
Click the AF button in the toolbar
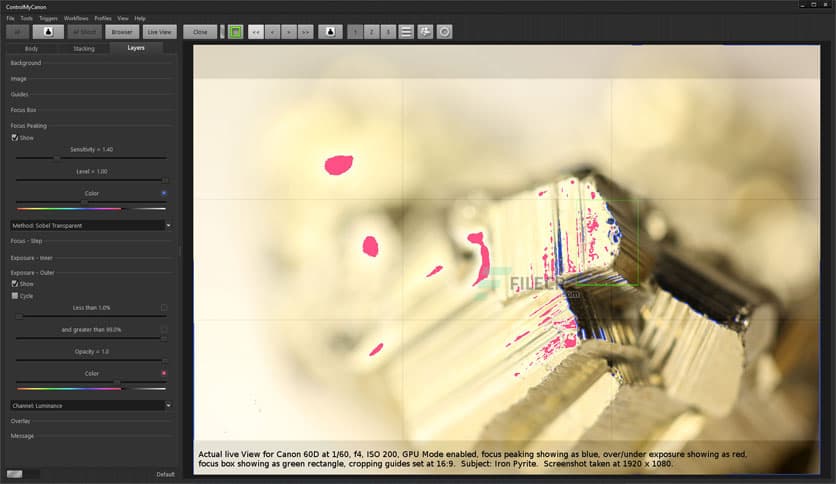pyautogui.click(x=18, y=32)
